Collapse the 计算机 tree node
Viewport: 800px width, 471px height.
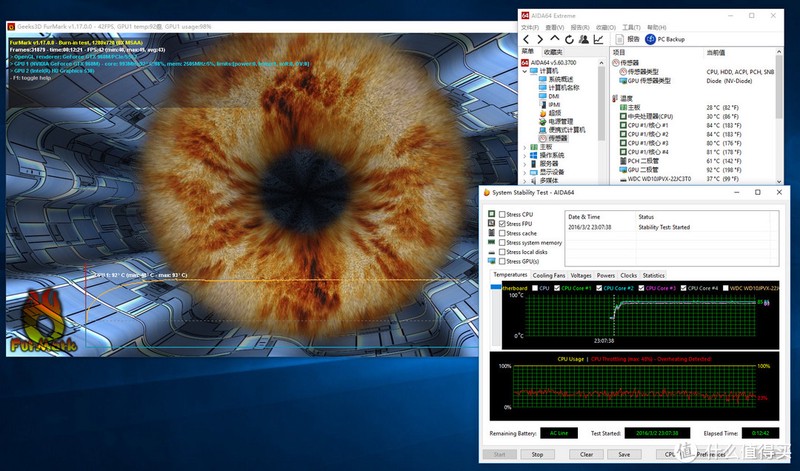tap(525, 71)
